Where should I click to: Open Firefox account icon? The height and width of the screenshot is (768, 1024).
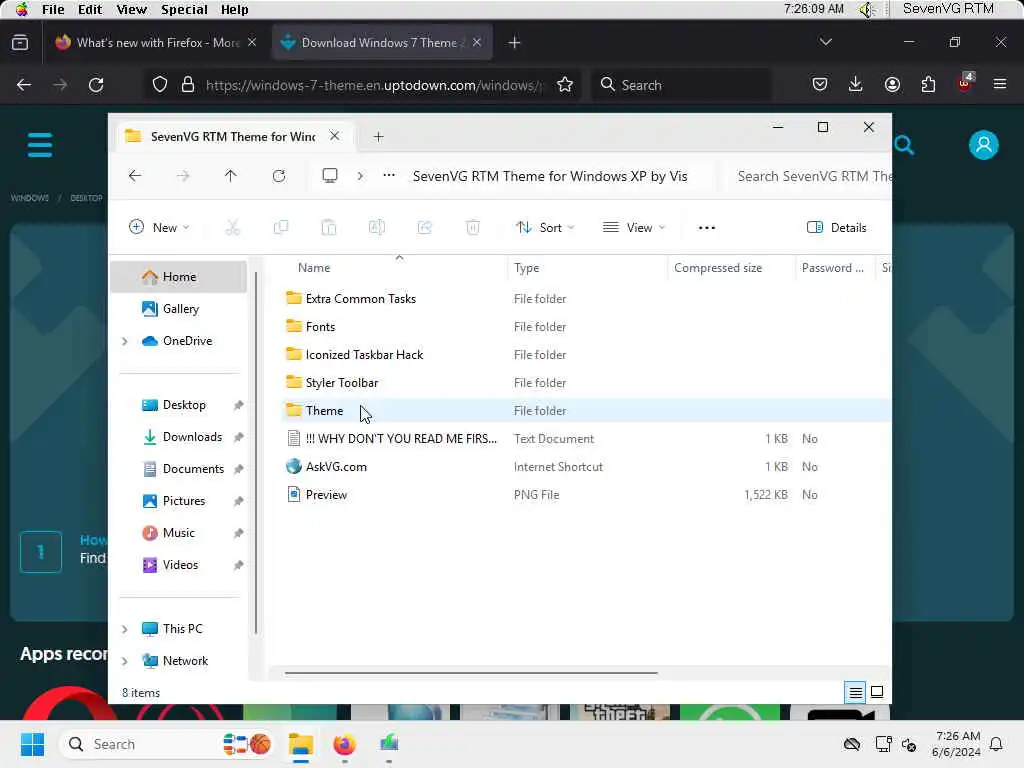892,84
